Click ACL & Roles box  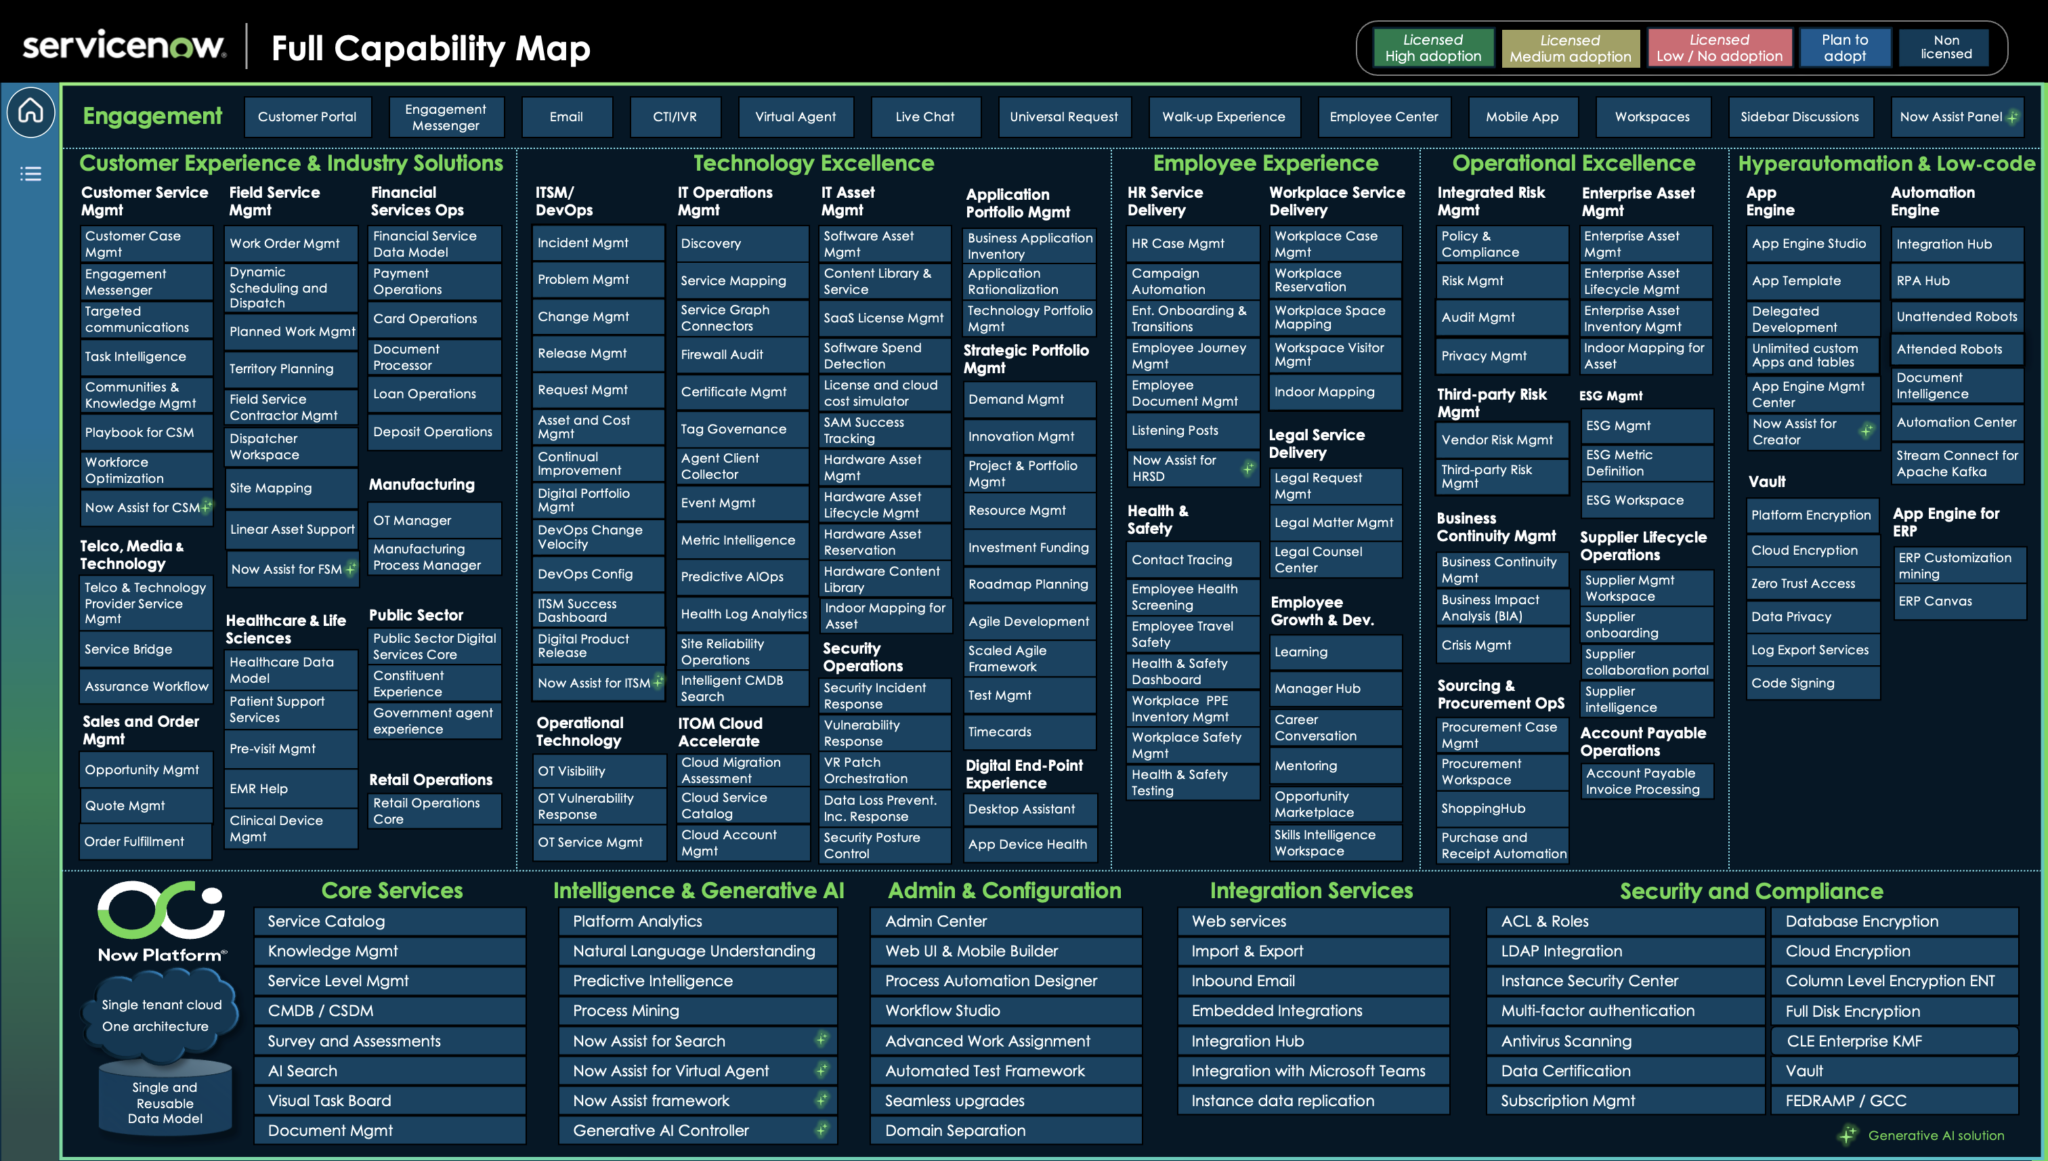[x=1624, y=921]
